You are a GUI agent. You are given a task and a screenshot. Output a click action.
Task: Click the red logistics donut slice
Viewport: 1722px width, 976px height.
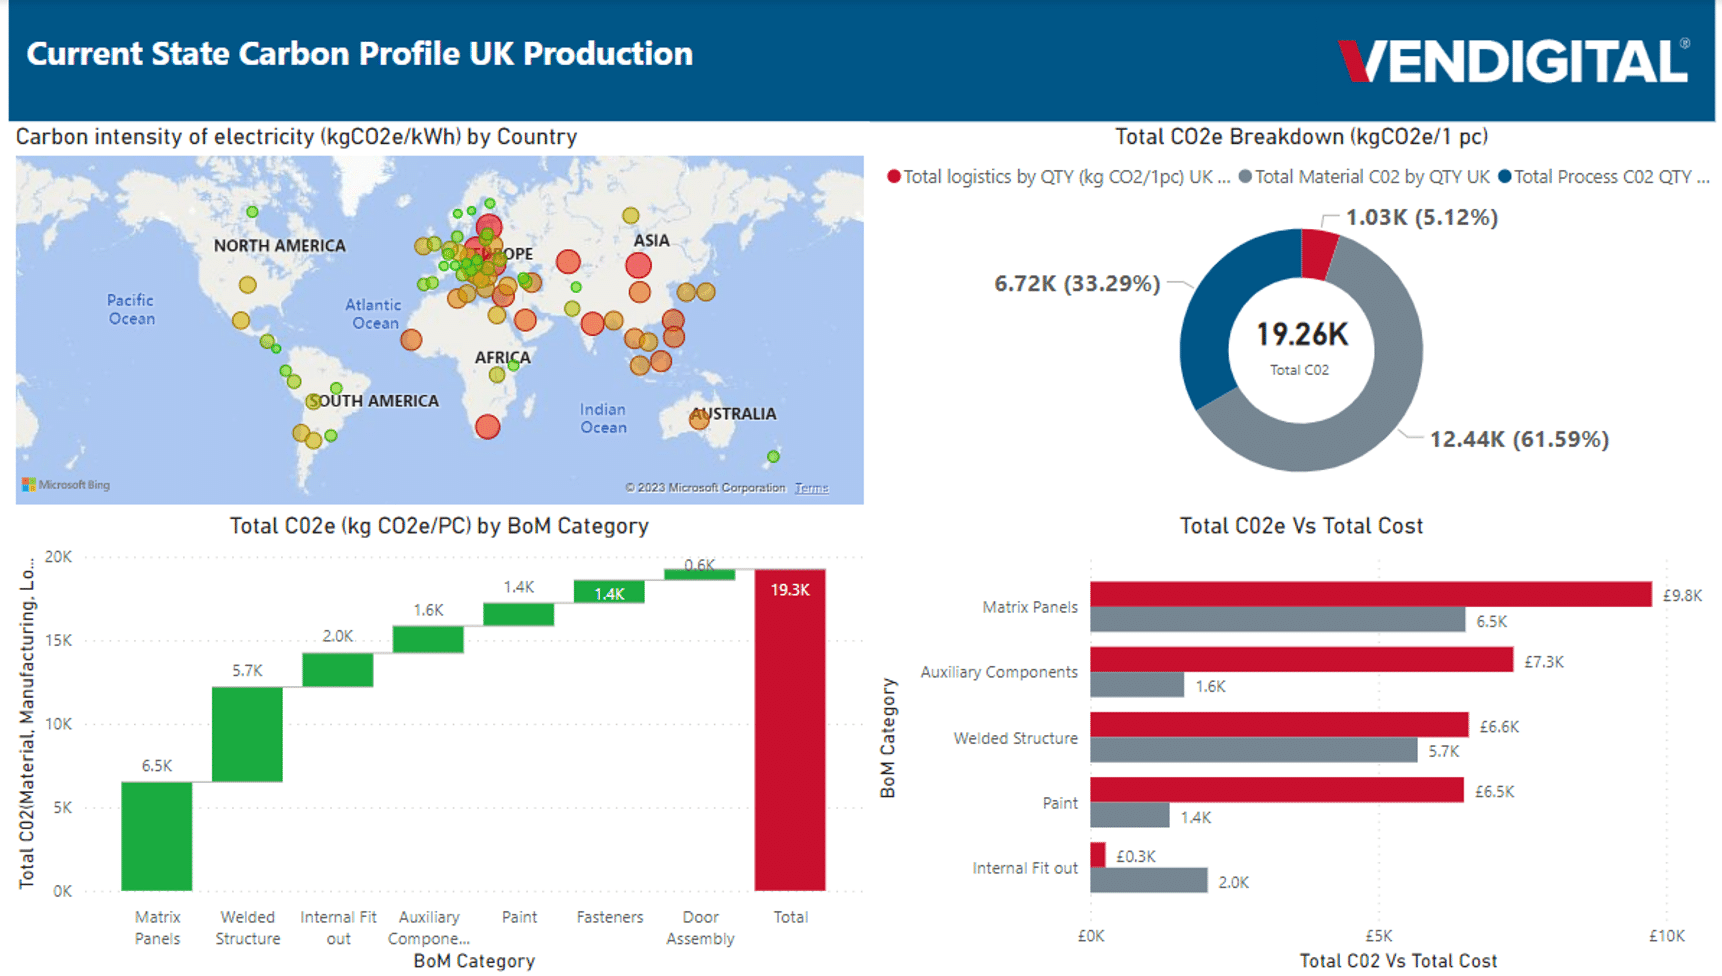(x=1318, y=254)
